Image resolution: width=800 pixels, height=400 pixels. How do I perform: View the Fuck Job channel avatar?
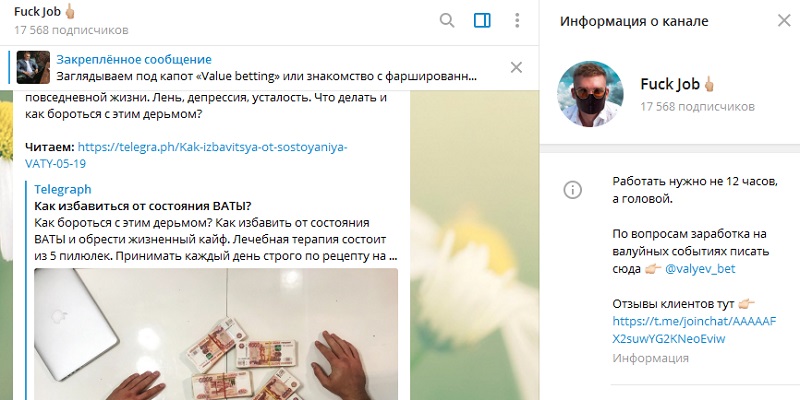tap(590, 94)
